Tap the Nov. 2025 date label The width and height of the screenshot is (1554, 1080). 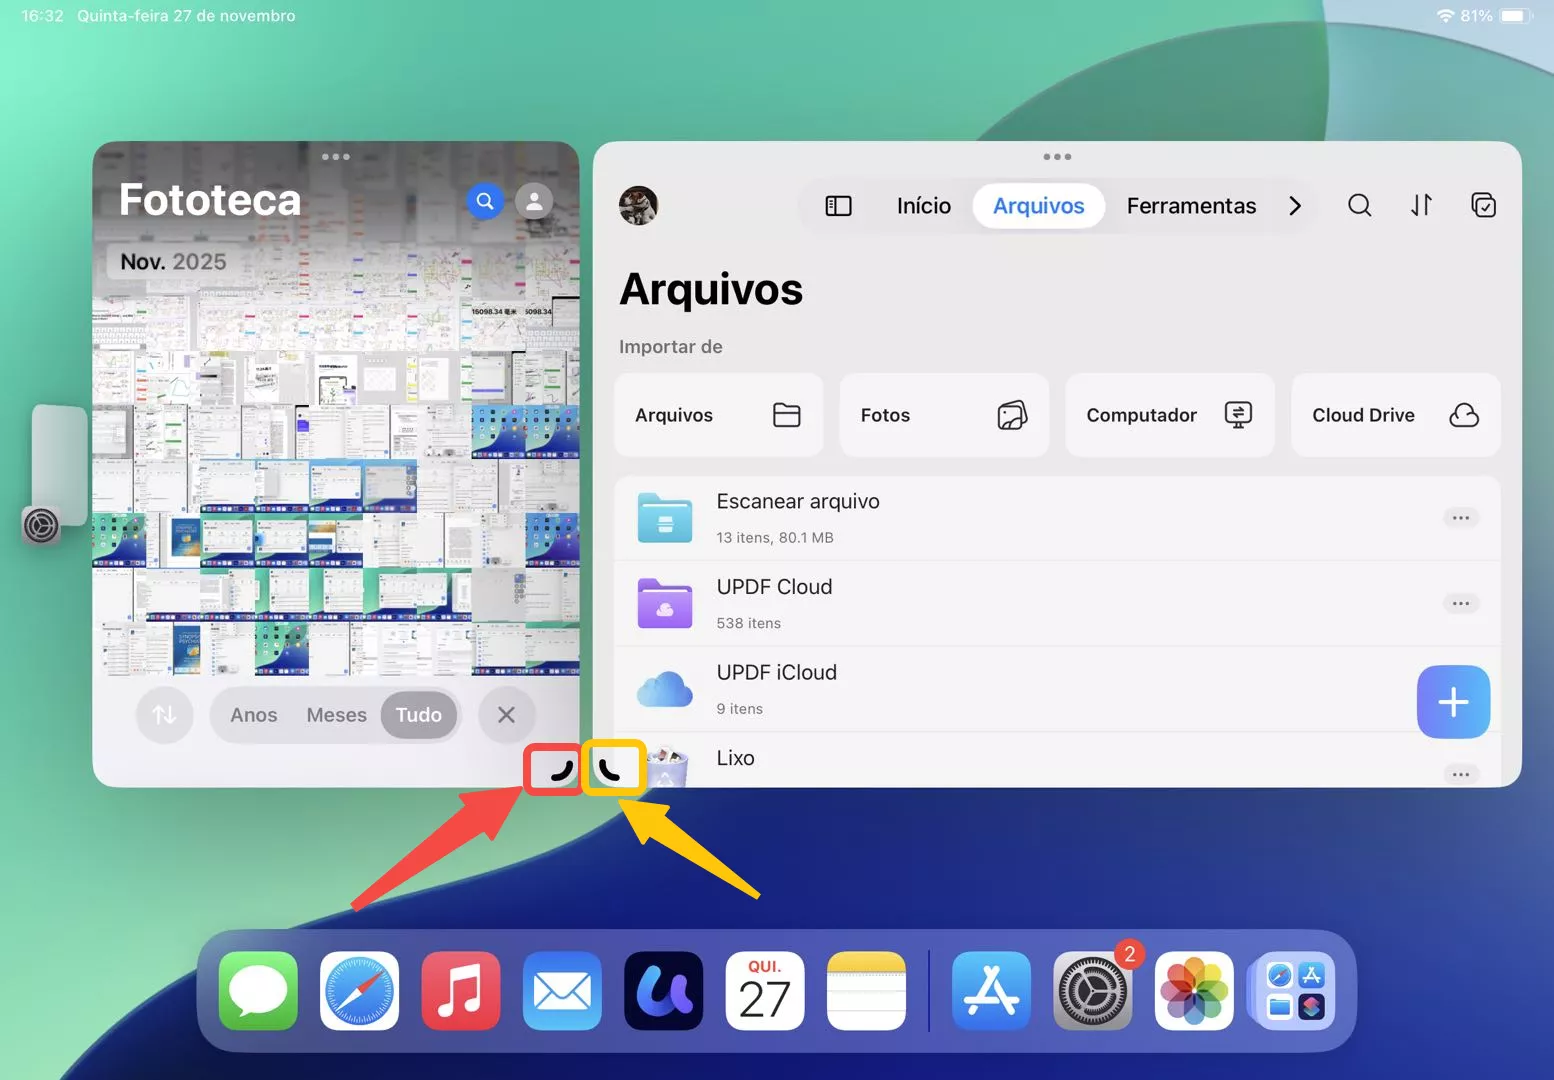point(173,262)
